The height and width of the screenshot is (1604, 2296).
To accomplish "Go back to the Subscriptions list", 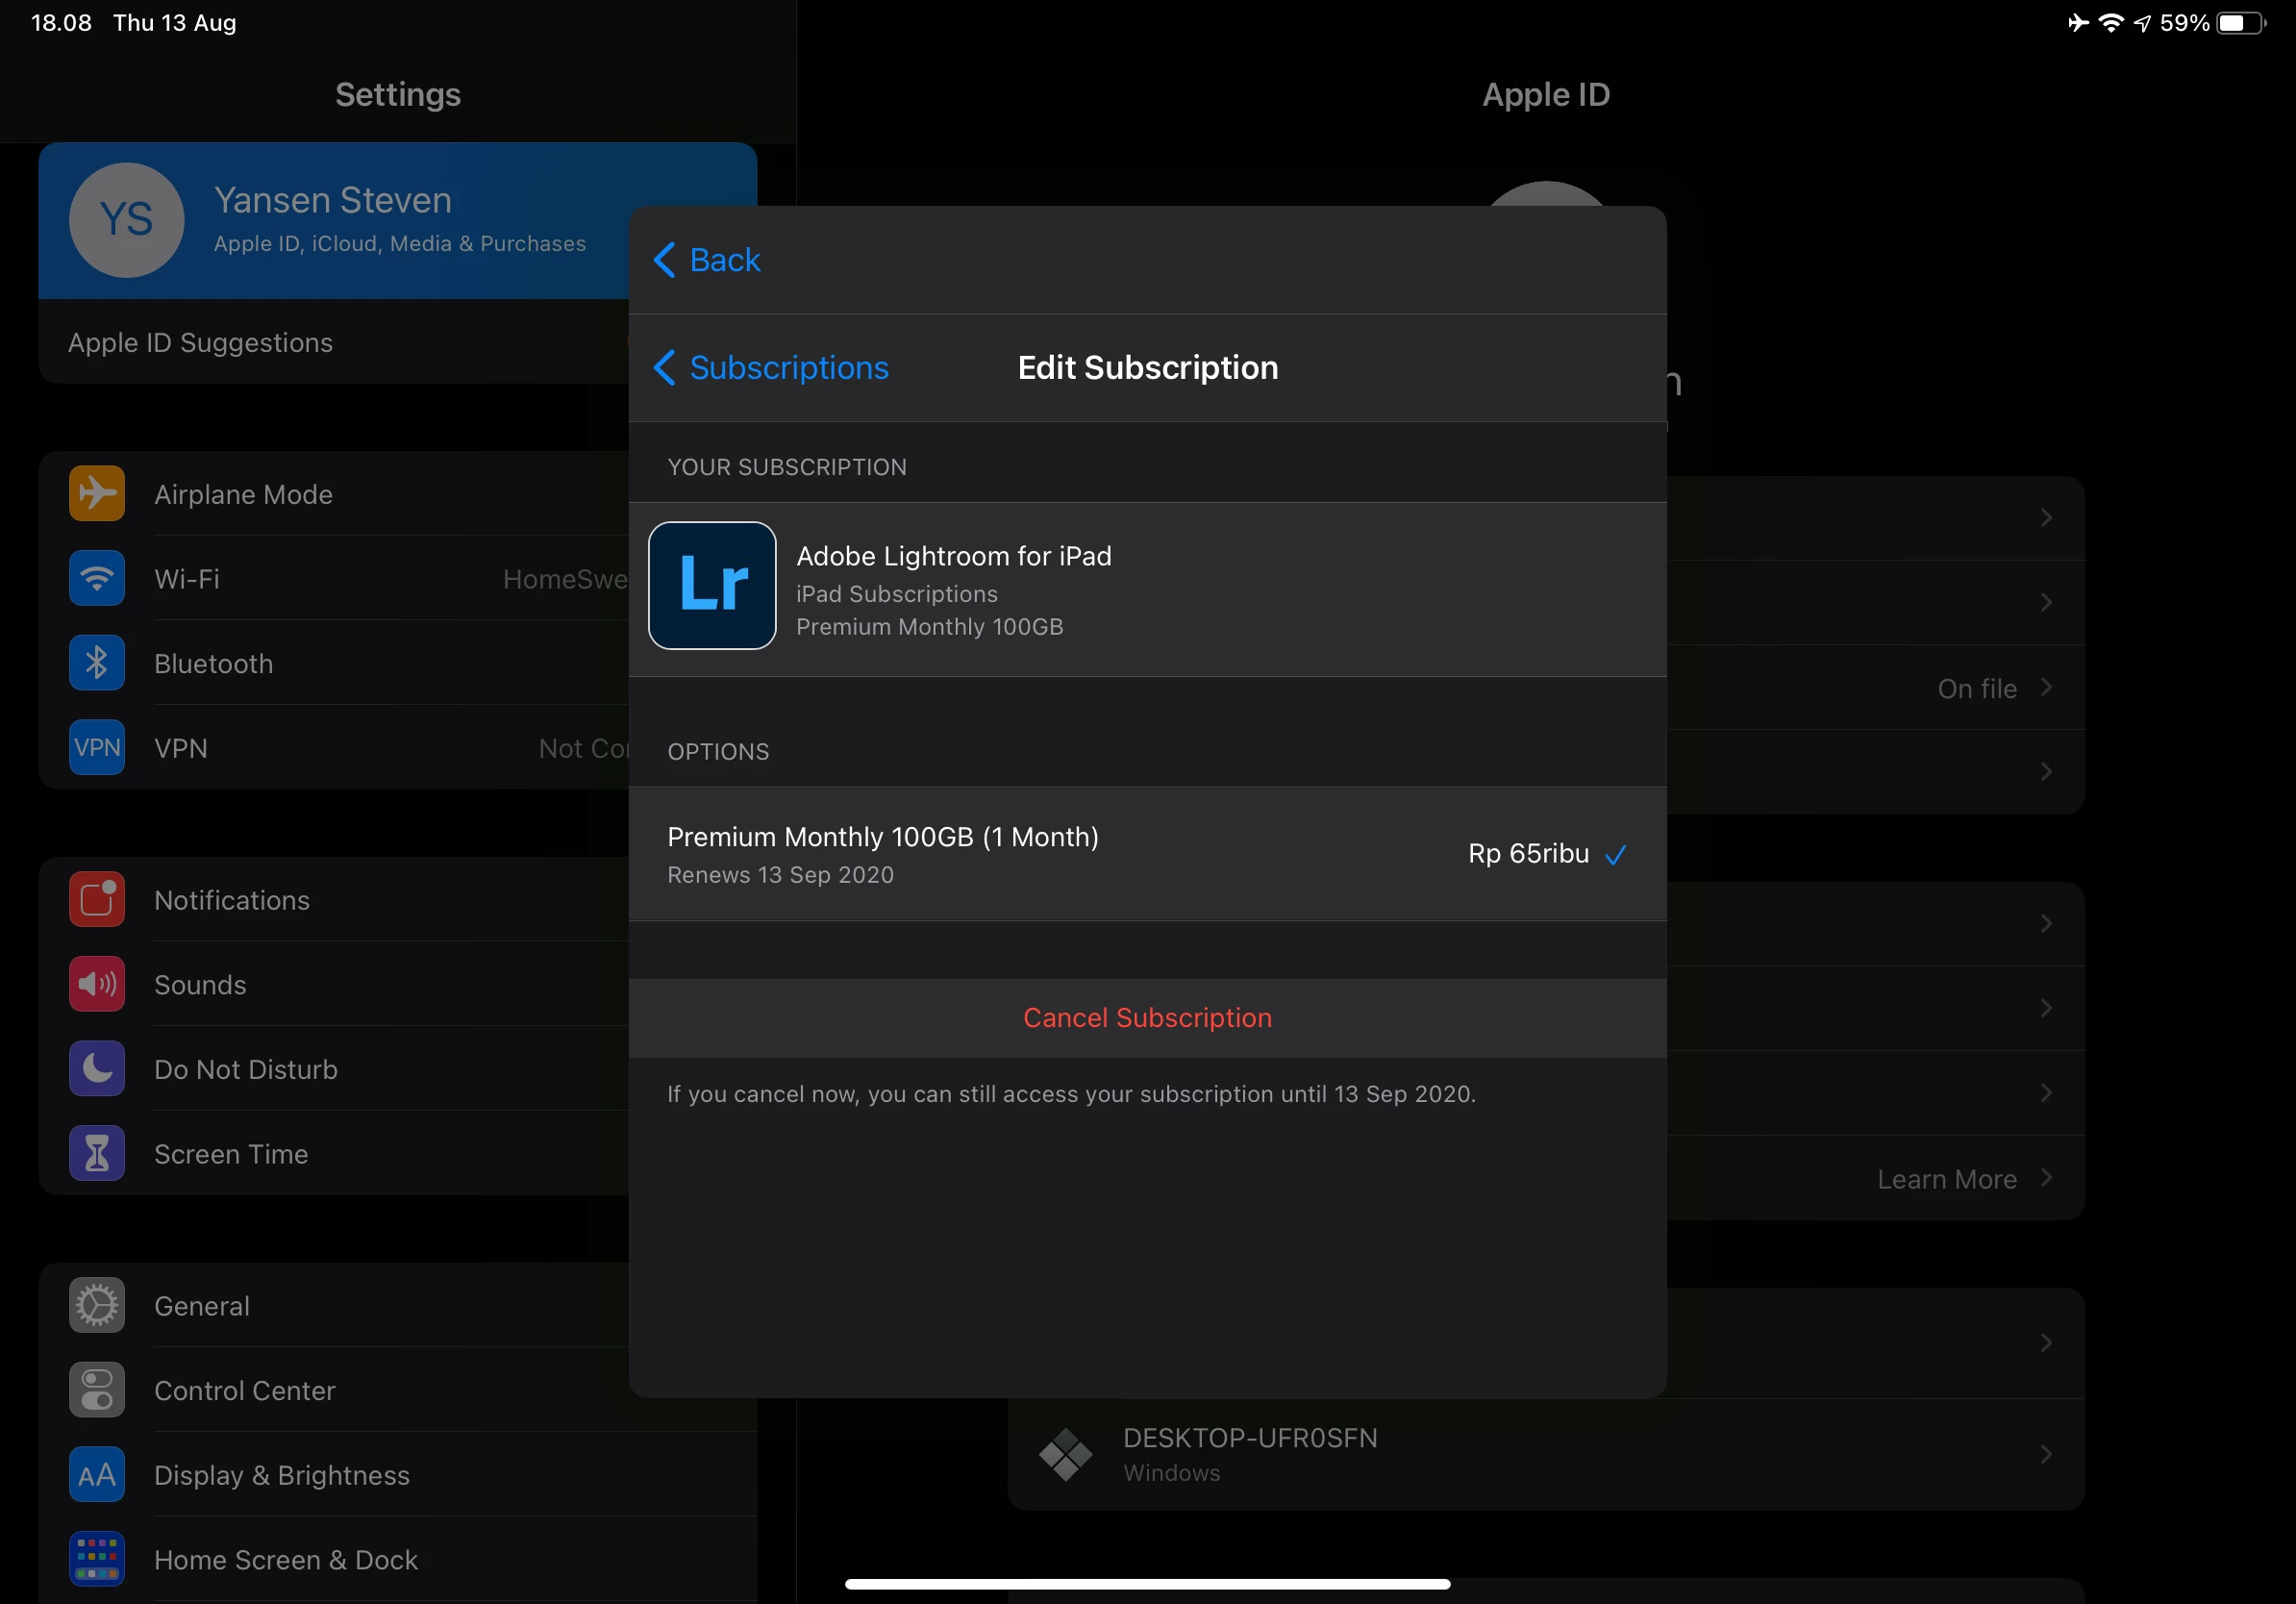I will (771, 368).
